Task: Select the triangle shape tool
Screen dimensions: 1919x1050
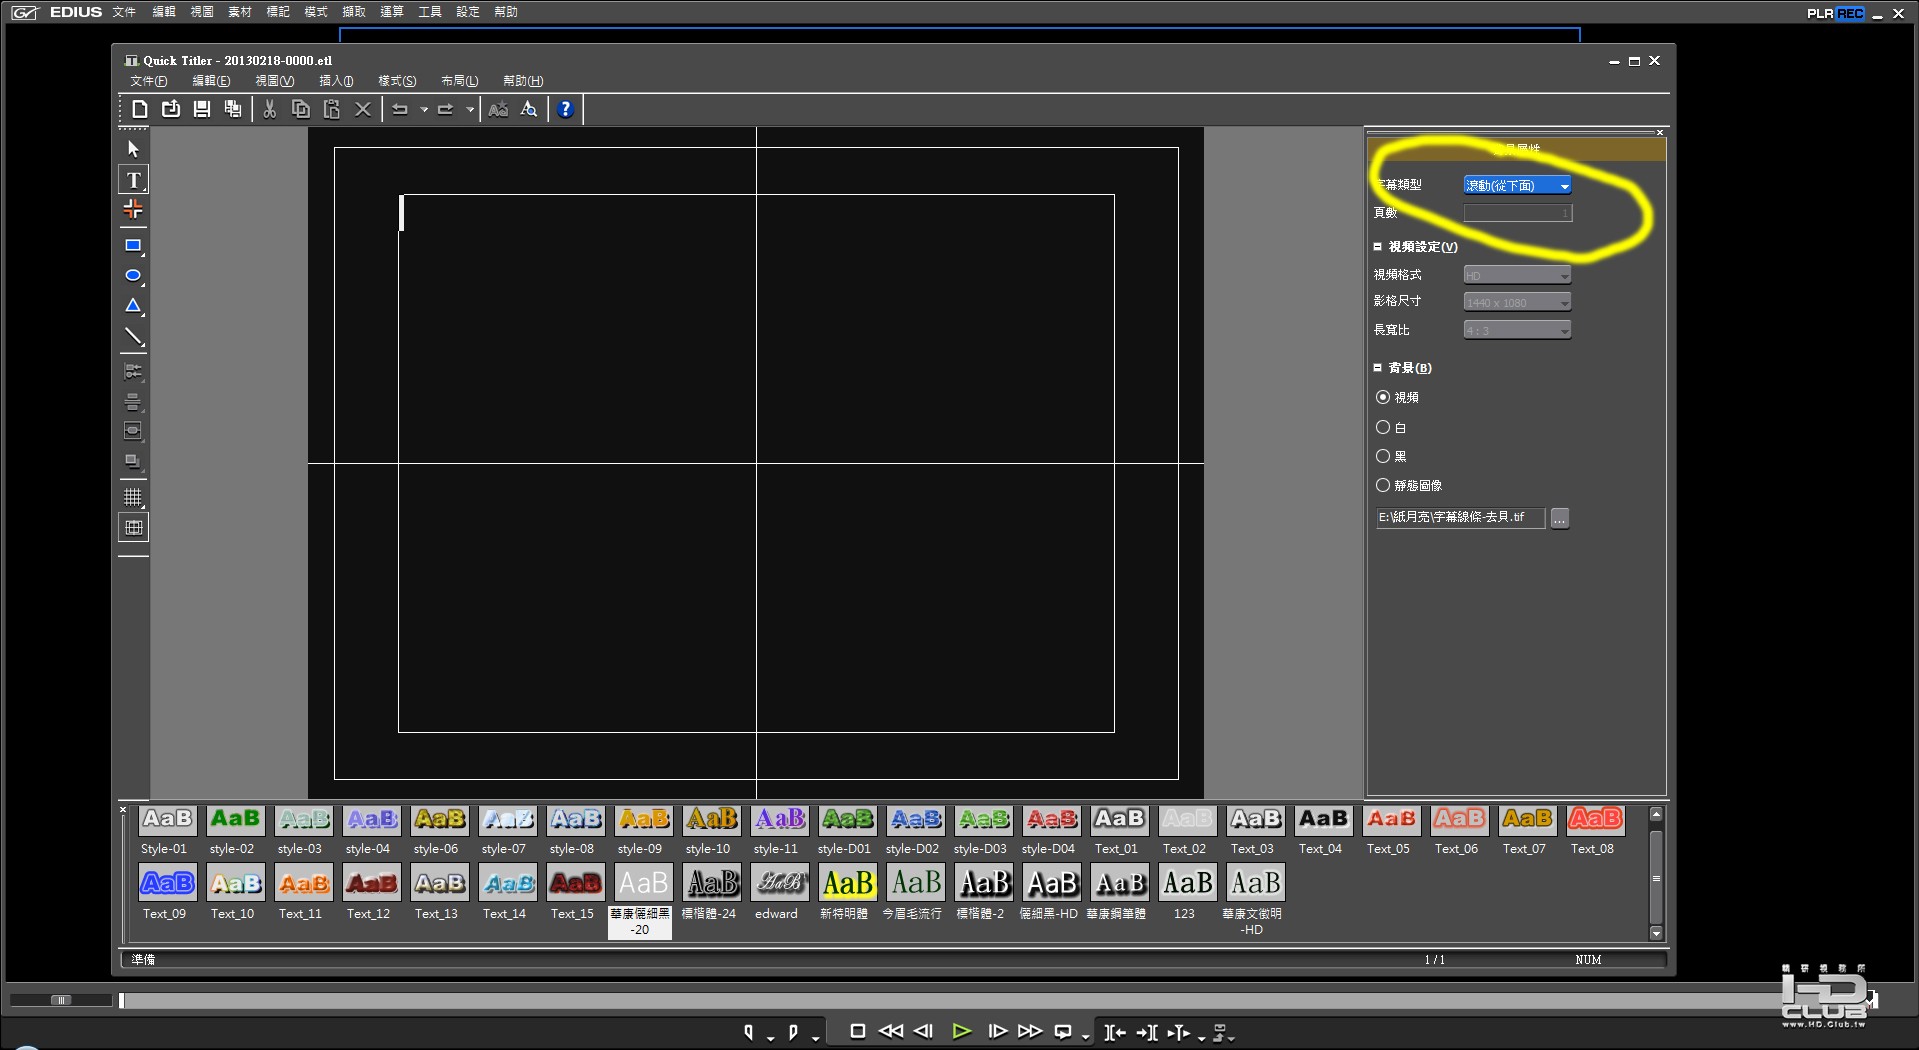Action: pyautogui.click(x=133, y=306)
